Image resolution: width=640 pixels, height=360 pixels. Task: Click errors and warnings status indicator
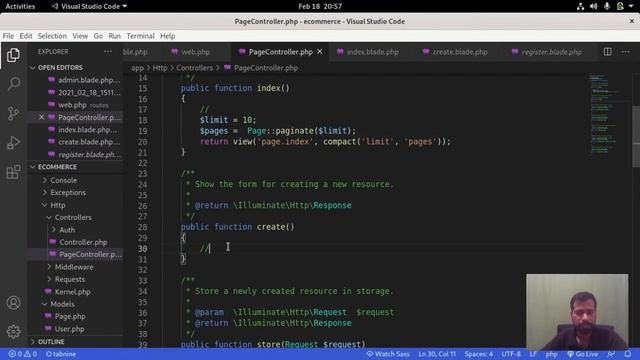pyautogui.click(x=23, y=354)
